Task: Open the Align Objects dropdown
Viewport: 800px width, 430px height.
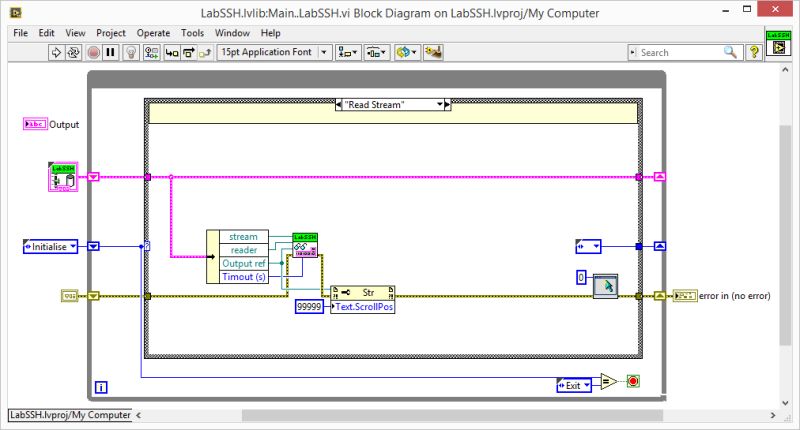Action: pos(348,52)
